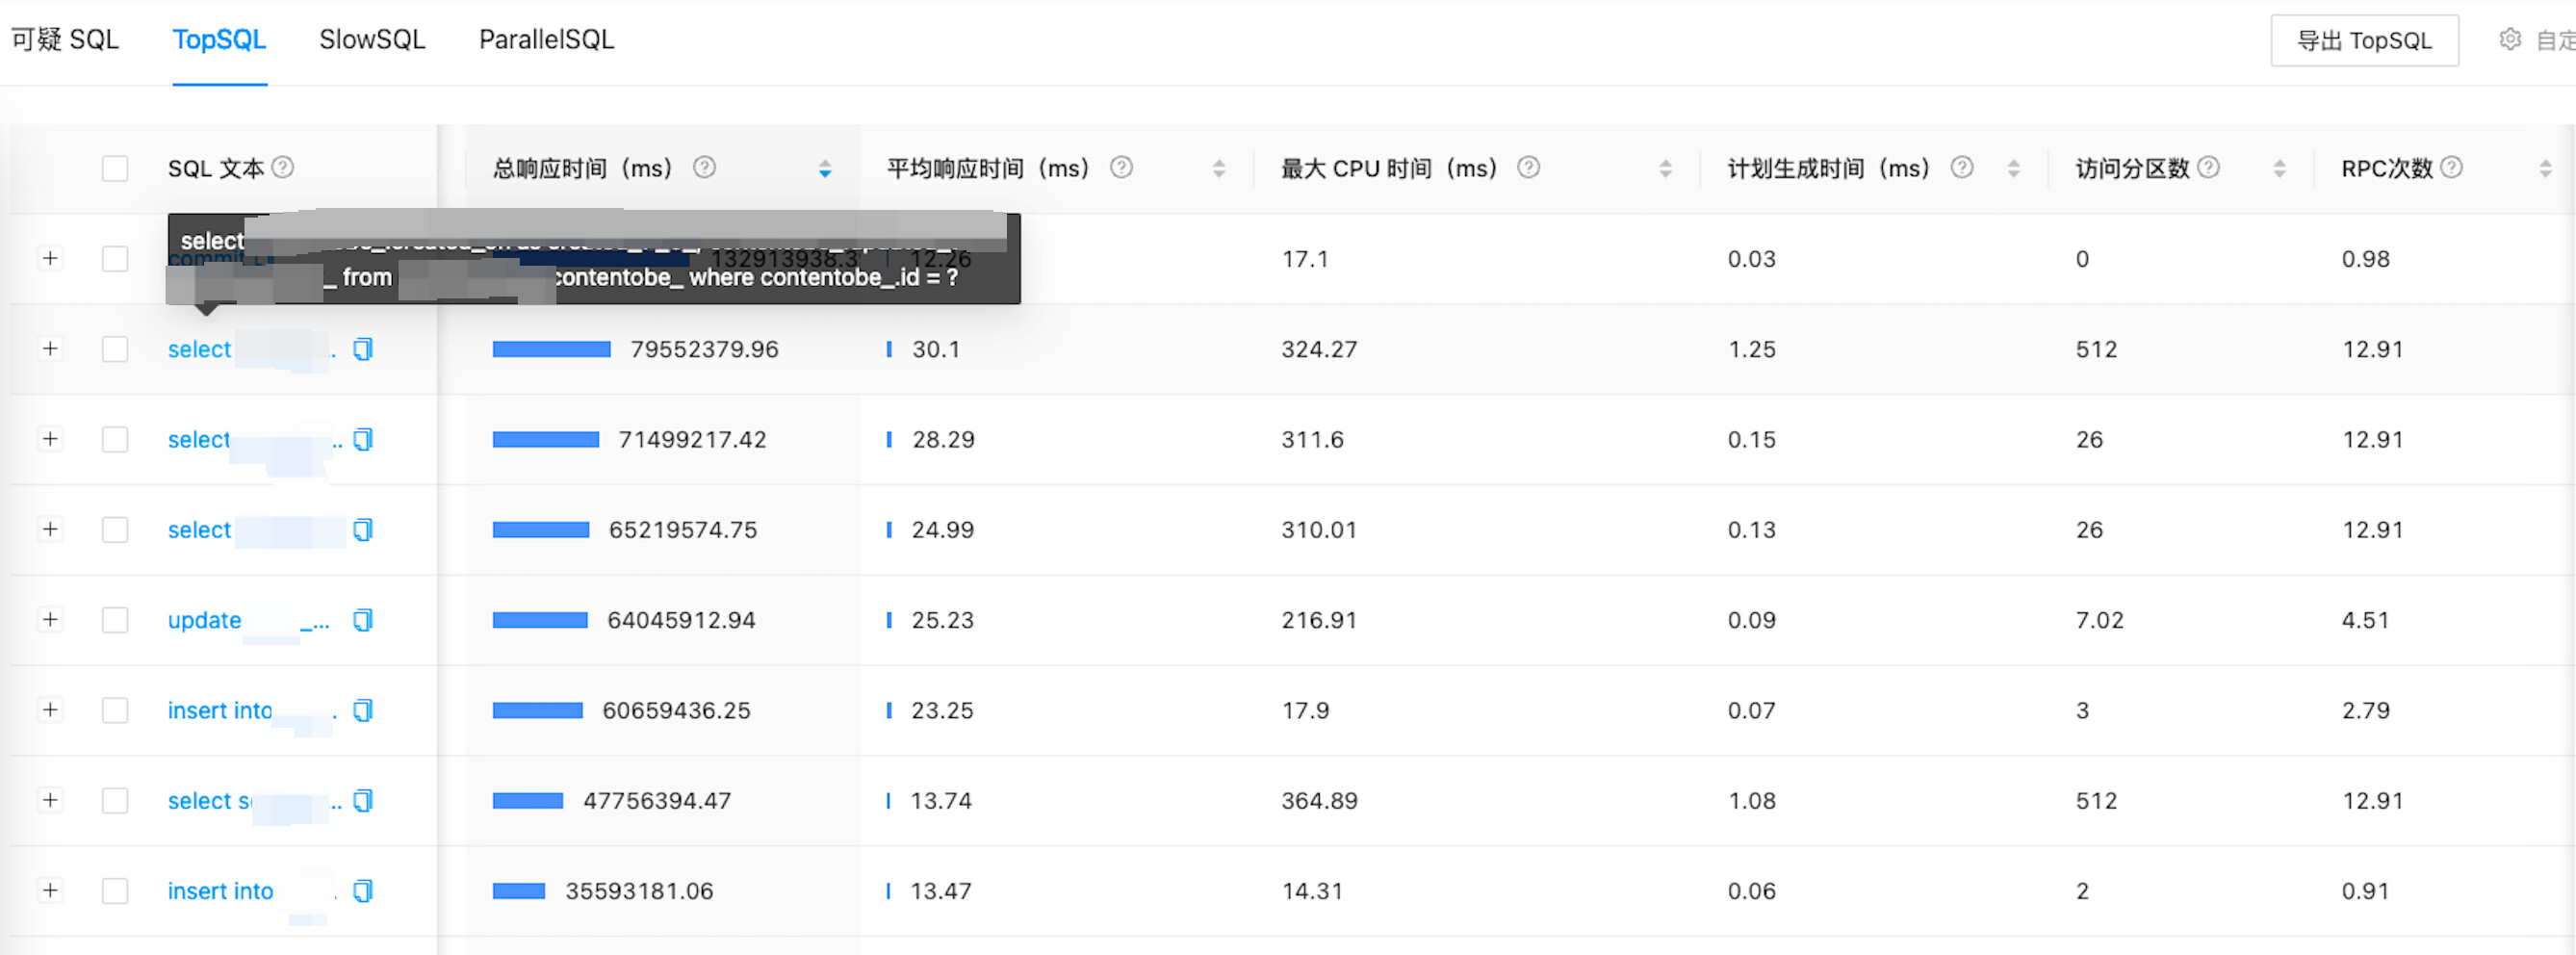
Task: Check the box for insert row 60659436.25
Action: tap(115, 710)
